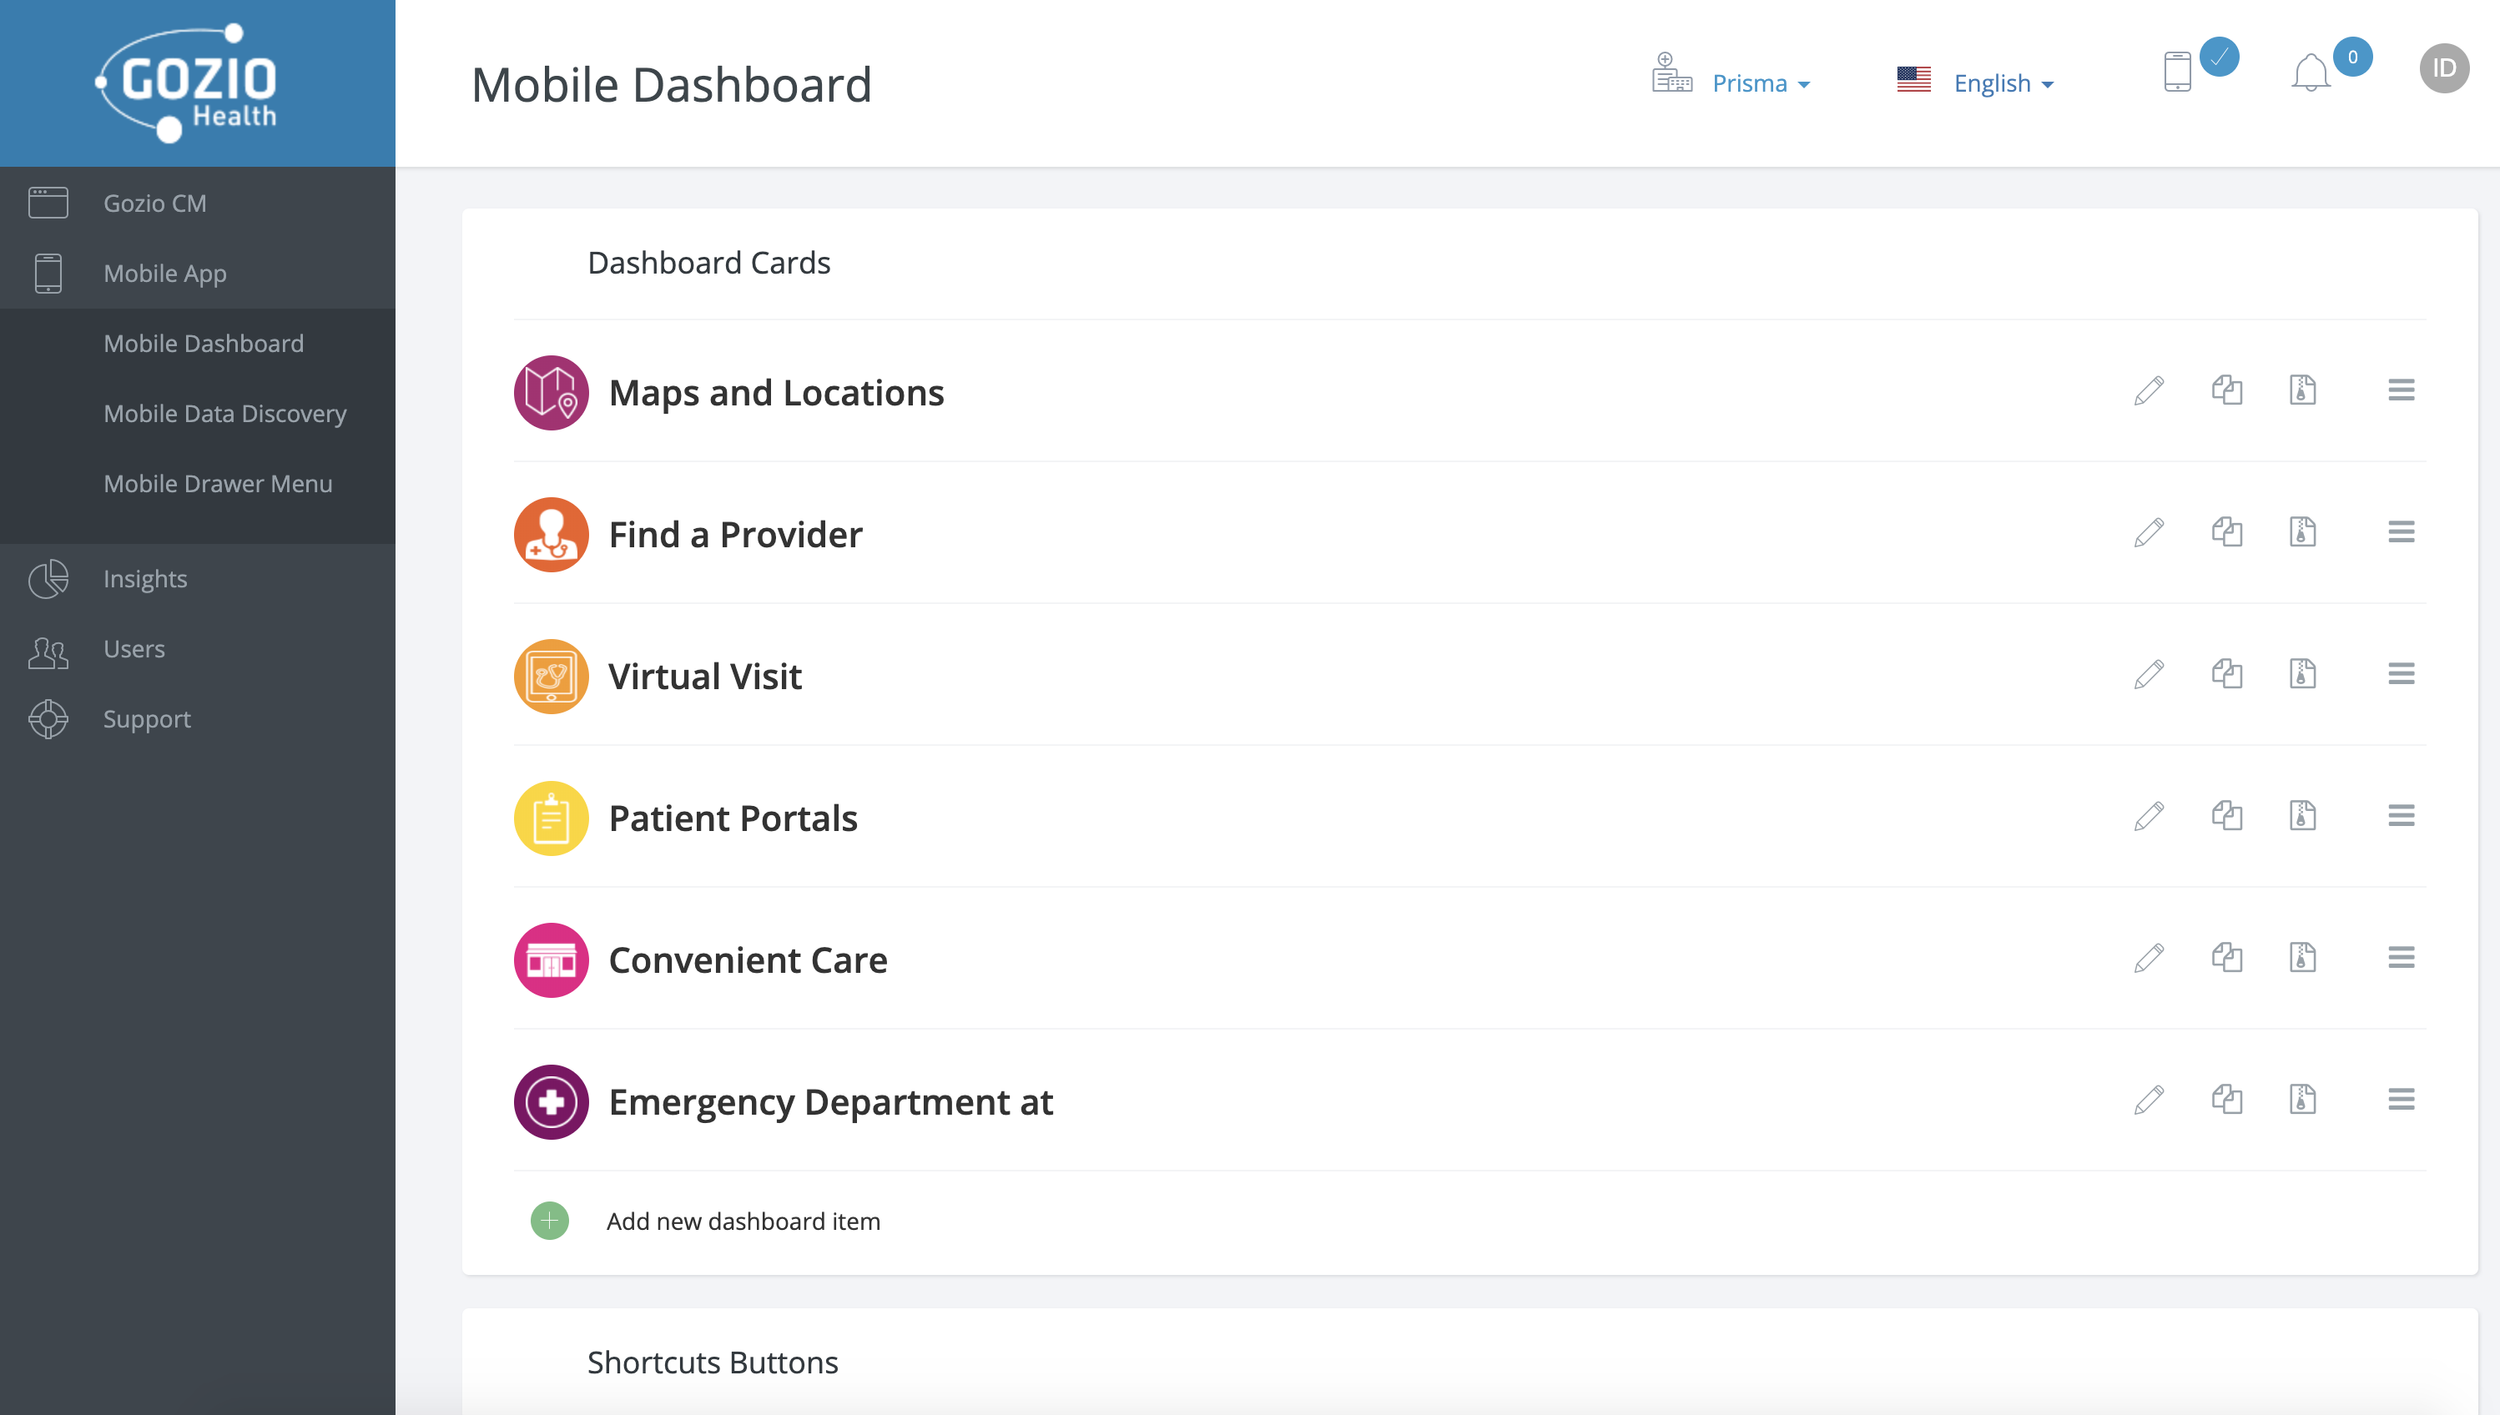This screenshot has height=1415, width=2500.
Task: Open the Insights section
Action: pyautogui.click(x=145, y=579)
